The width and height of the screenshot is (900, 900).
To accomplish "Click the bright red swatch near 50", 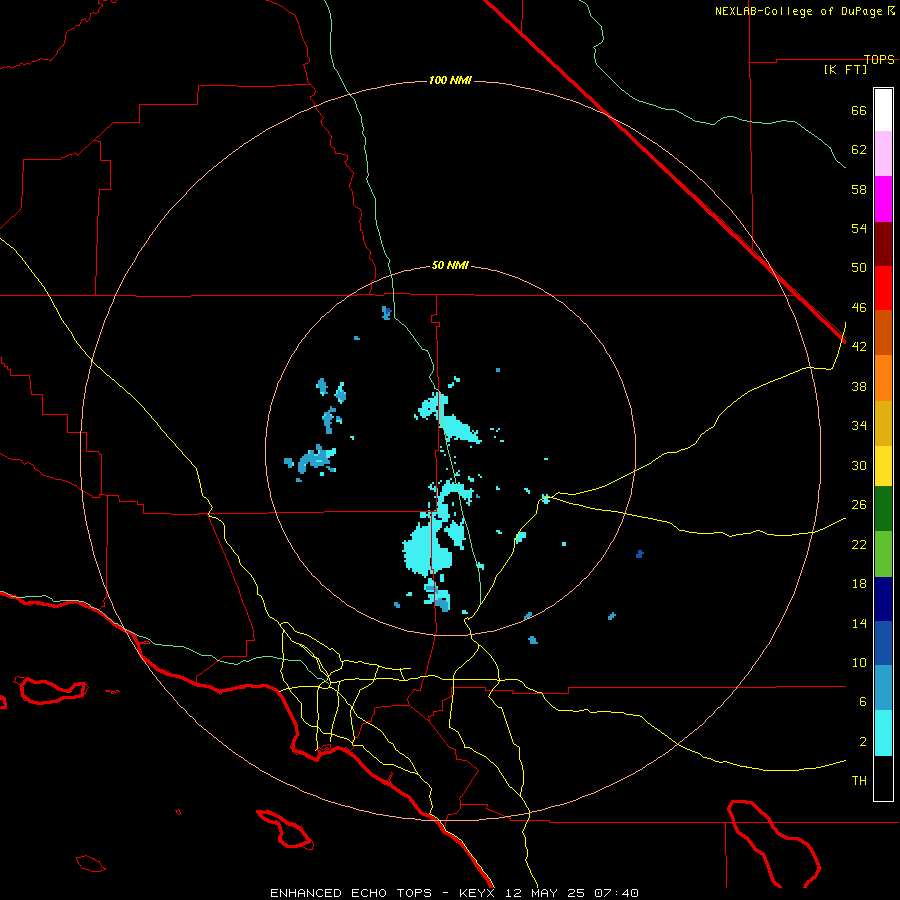I will [883, 288].
